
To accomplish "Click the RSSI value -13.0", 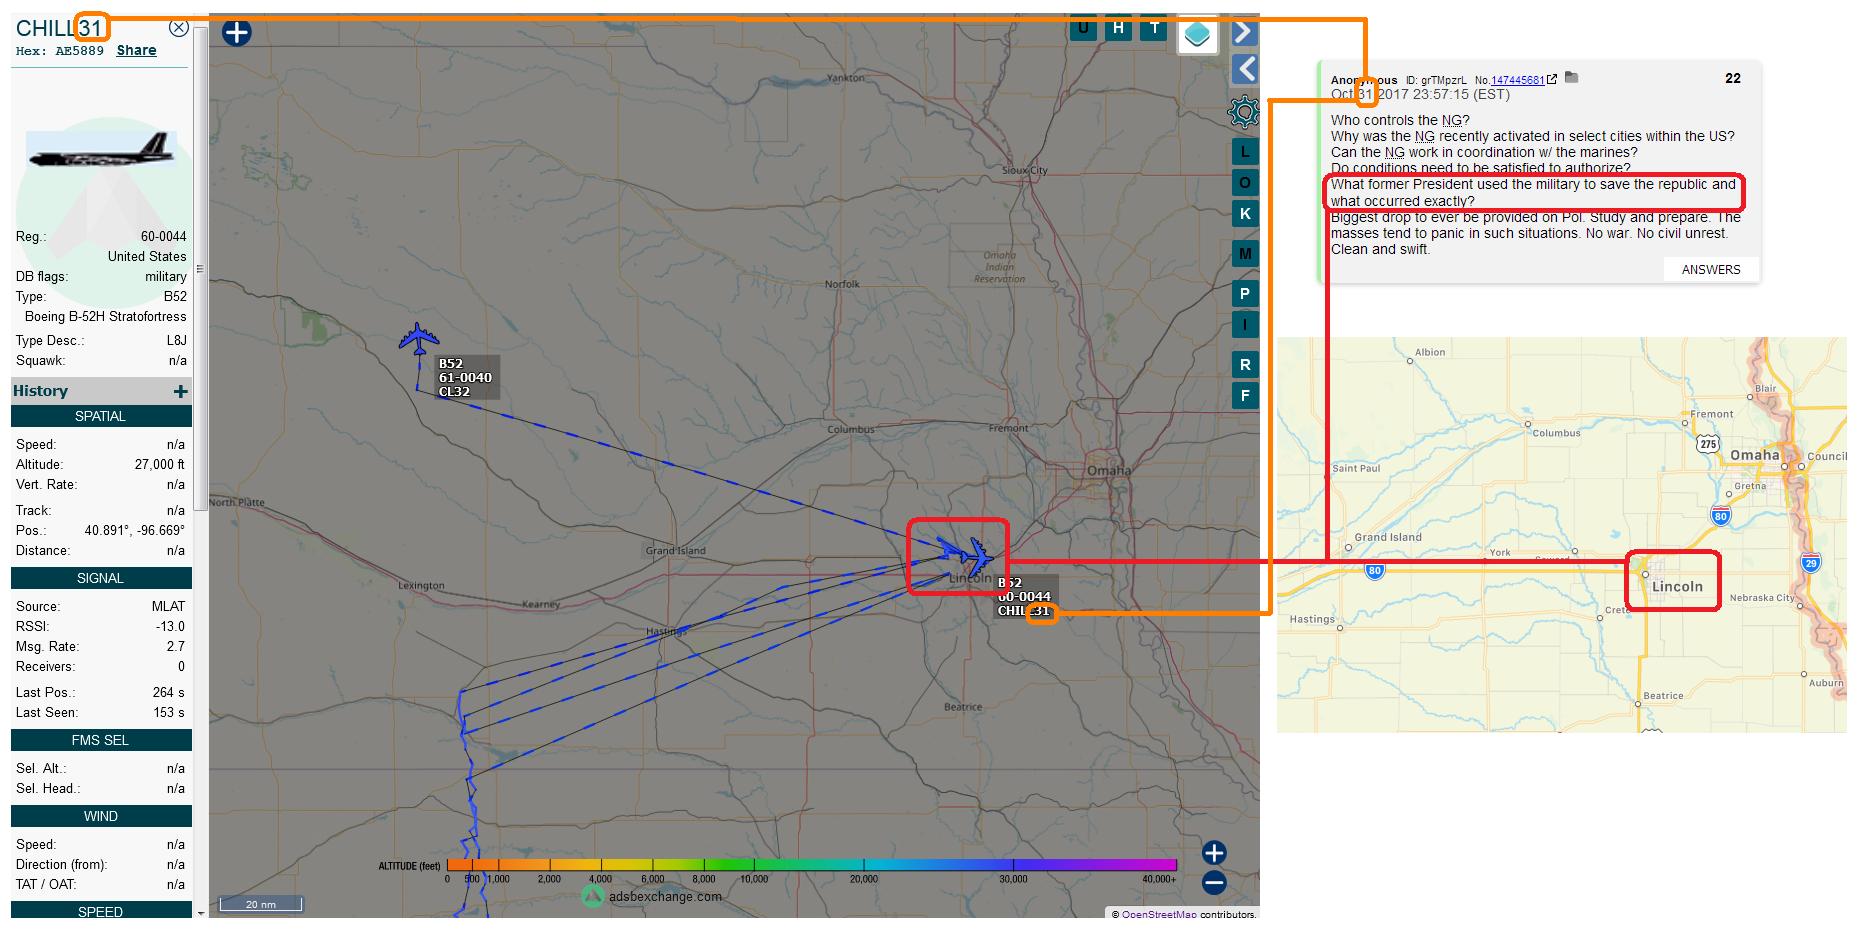I will [x=170, y=627].
